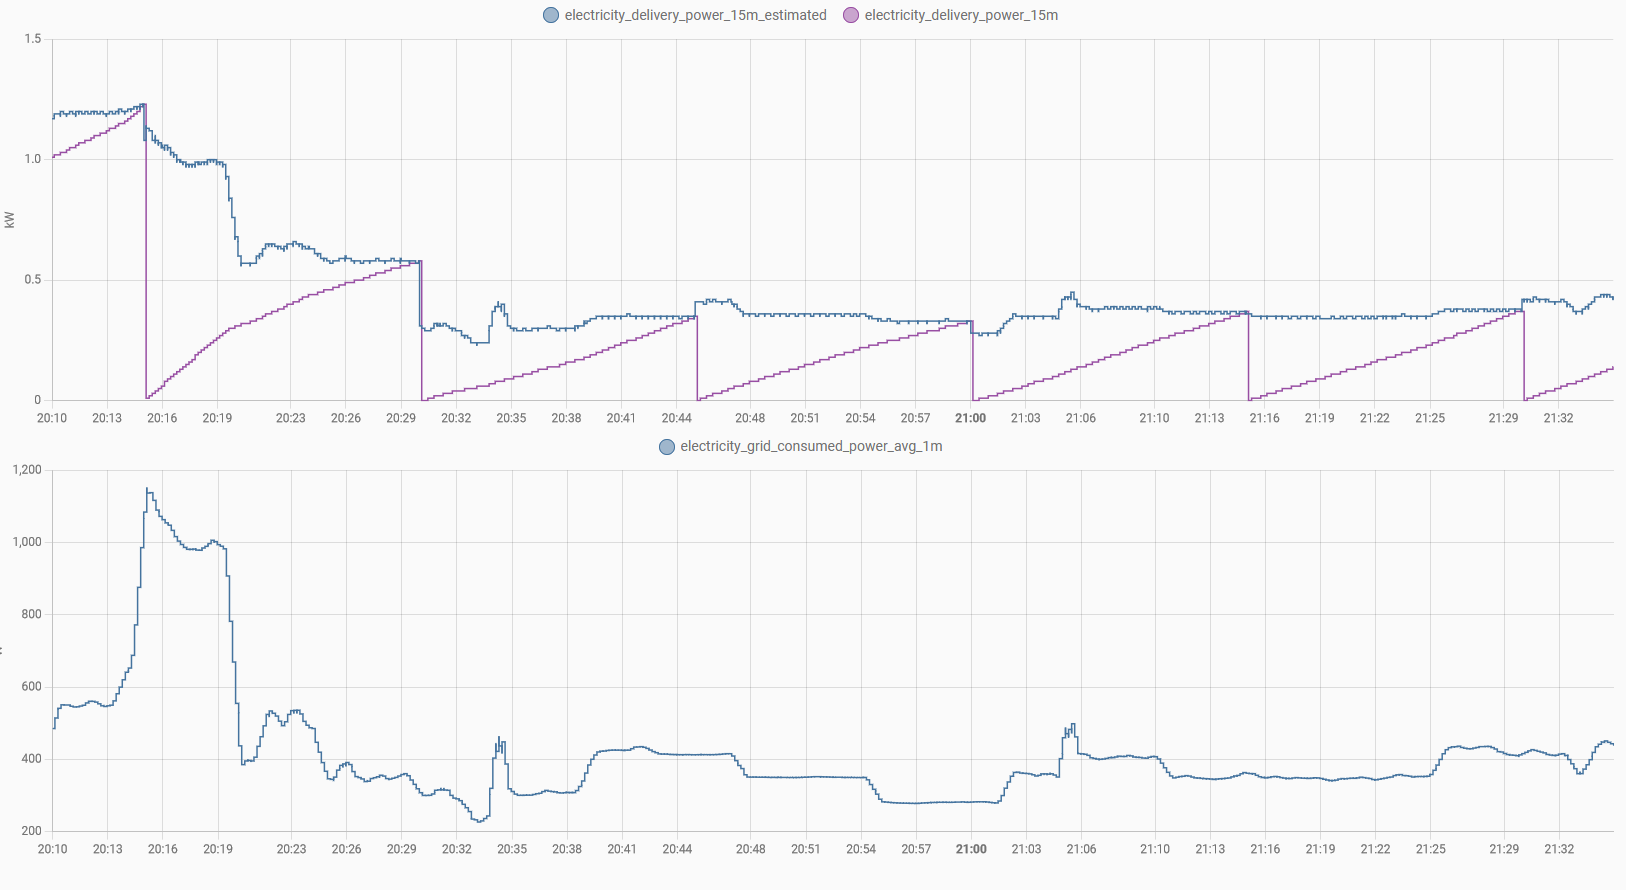The image size is (1626, 890).
Task: Click the kW unit label on the y-axis
Action: point(10,220)
